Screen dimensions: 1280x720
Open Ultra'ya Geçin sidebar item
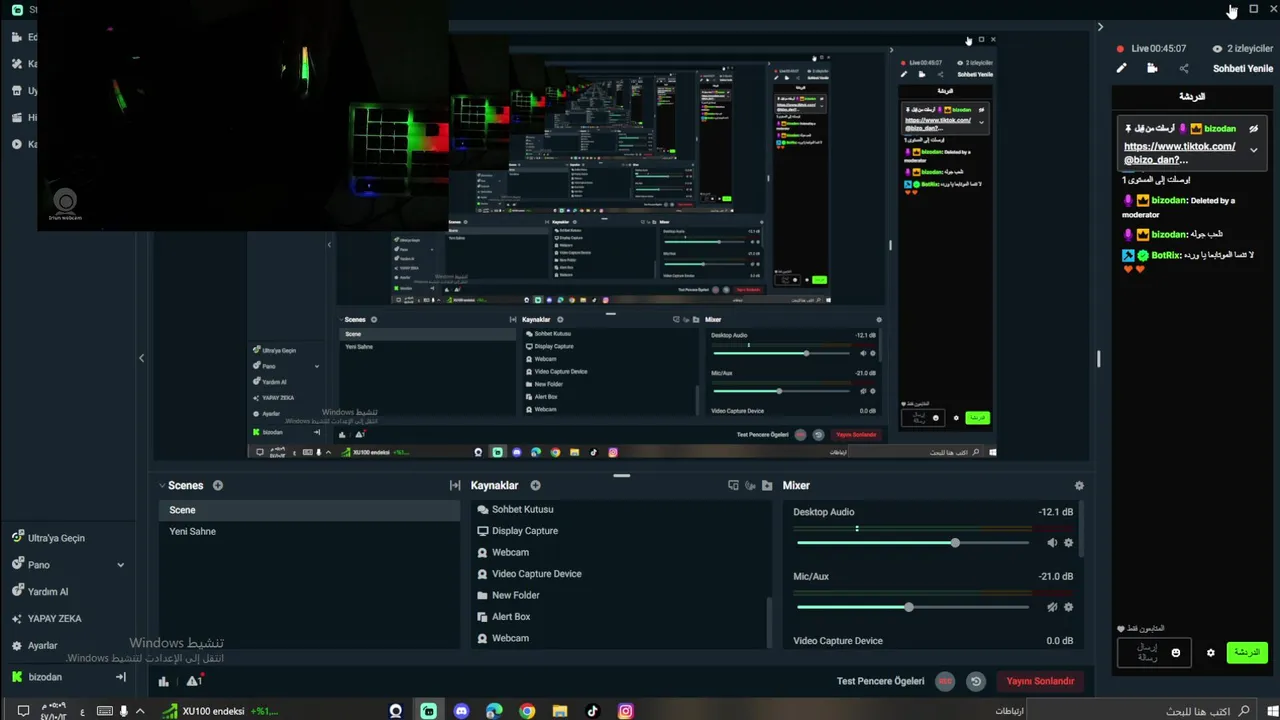(56, 538)
